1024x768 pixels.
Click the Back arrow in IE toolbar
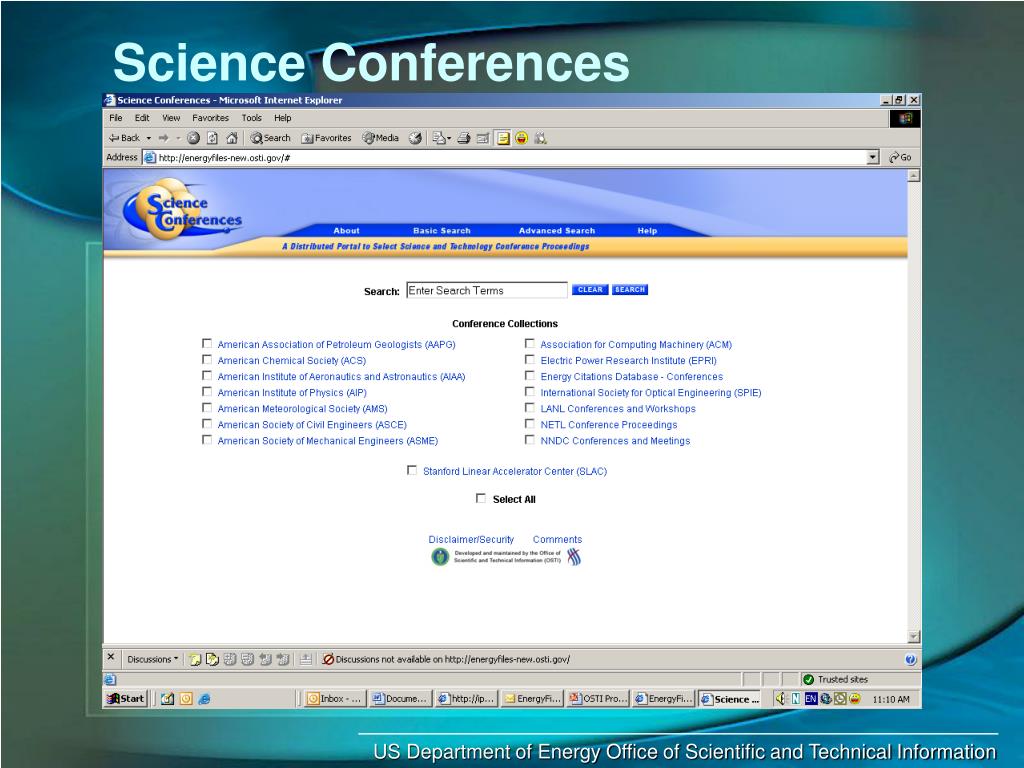[124, 138]
